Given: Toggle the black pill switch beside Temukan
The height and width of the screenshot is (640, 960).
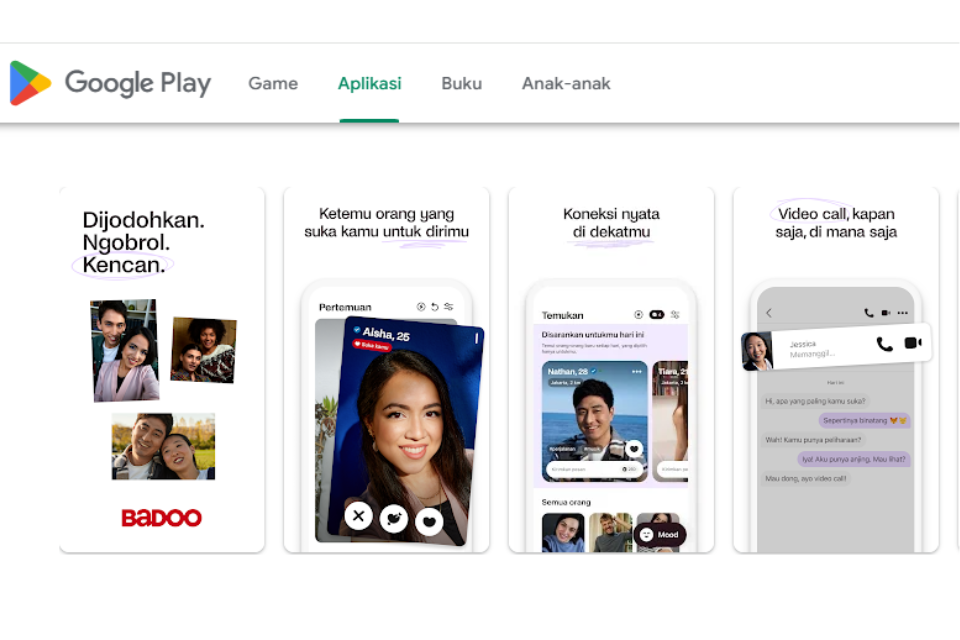Looking at the screenshot, I should point(657,315).
